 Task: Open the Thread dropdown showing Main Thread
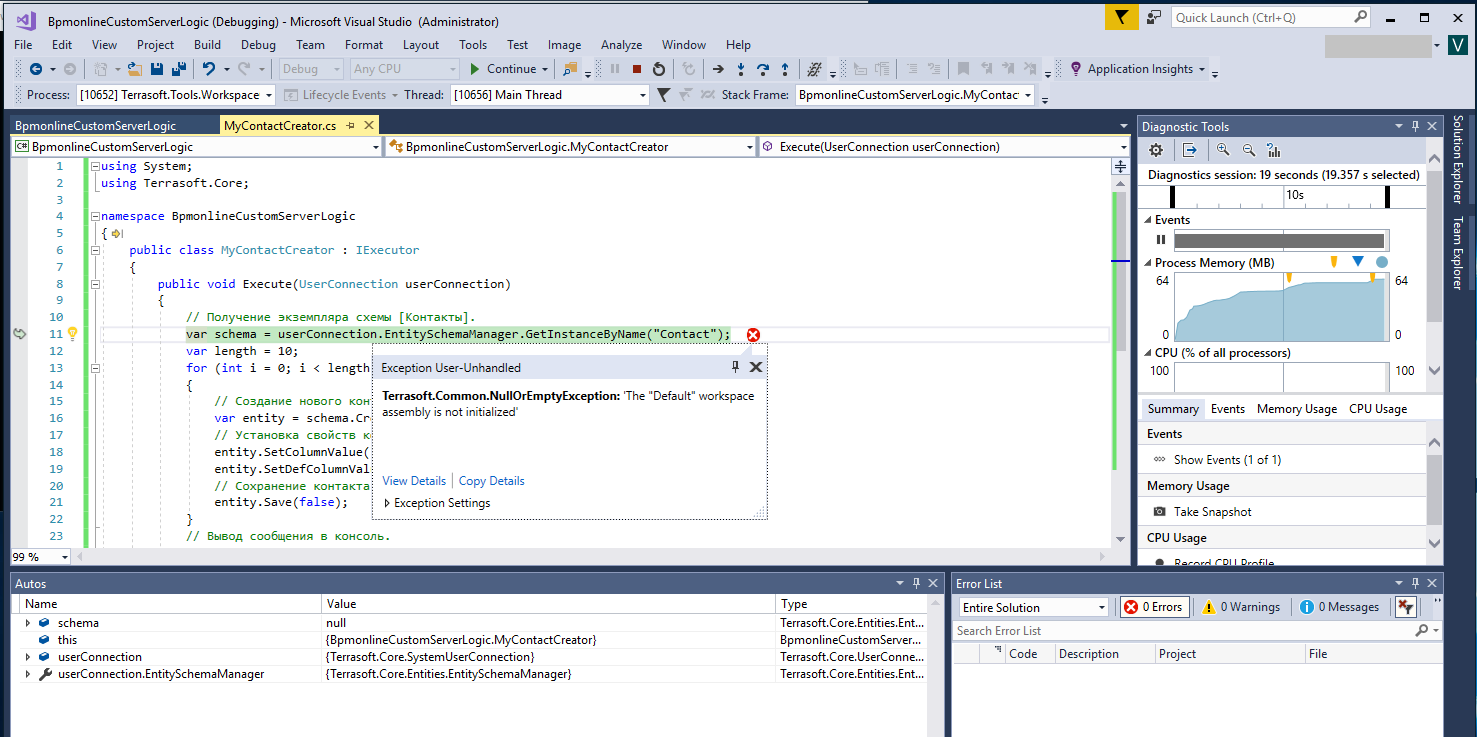(x=643, y=95)
